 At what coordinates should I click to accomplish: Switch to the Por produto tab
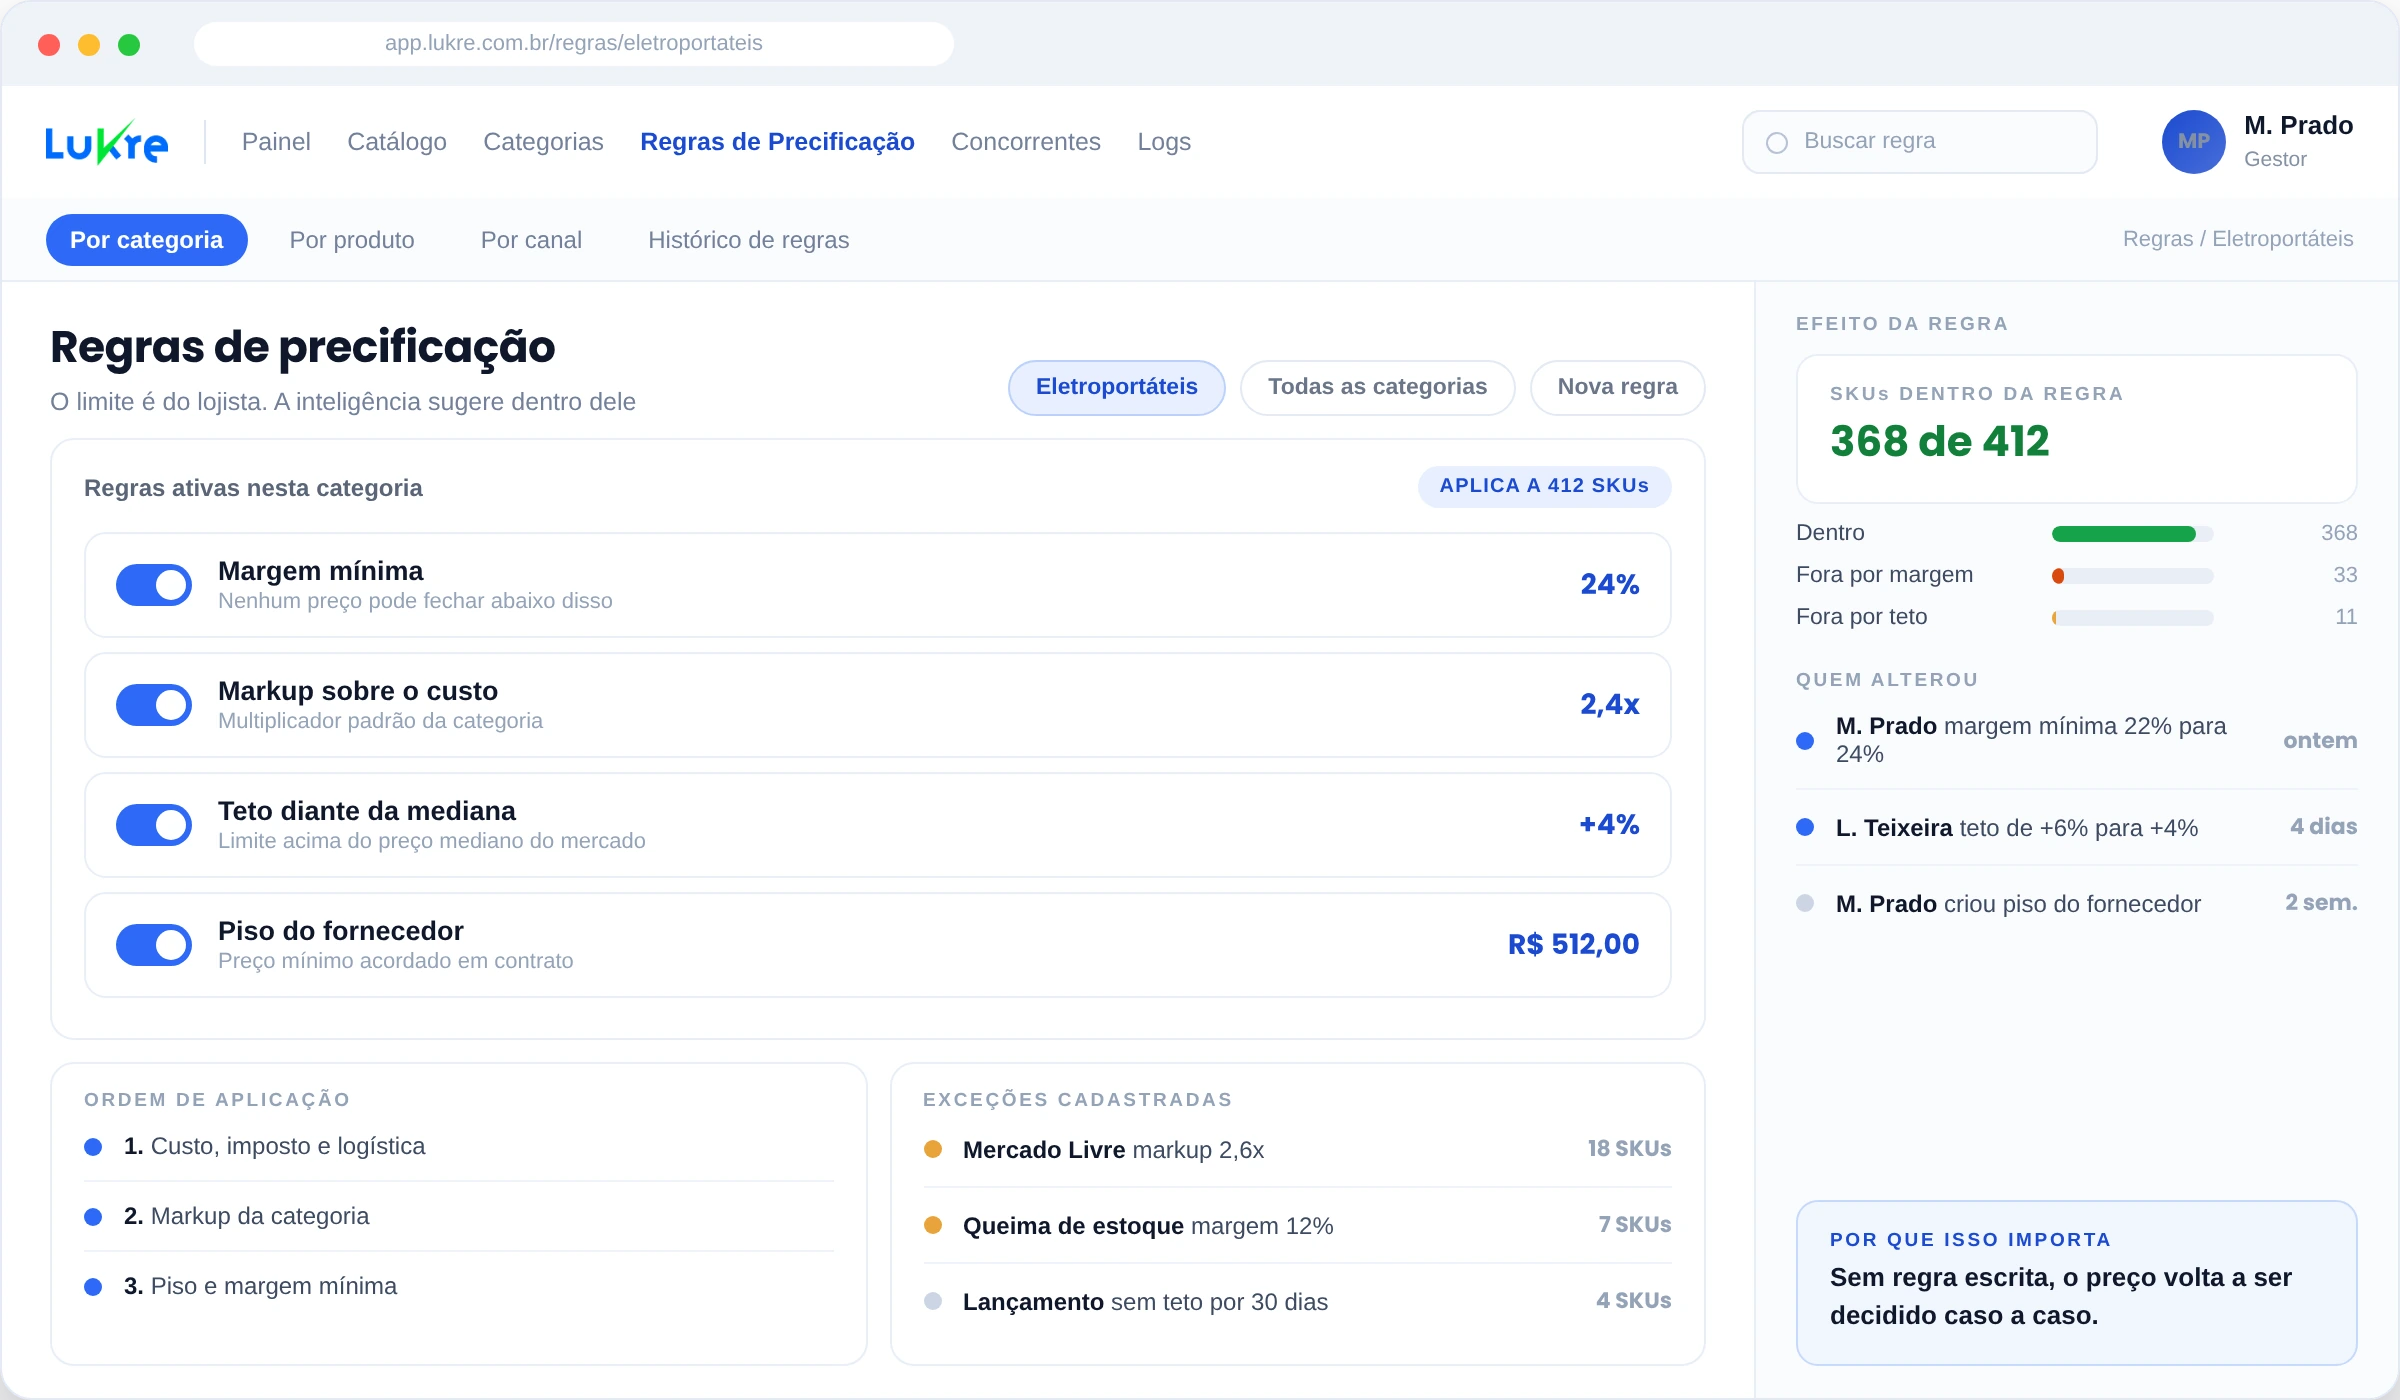point(352,240)
